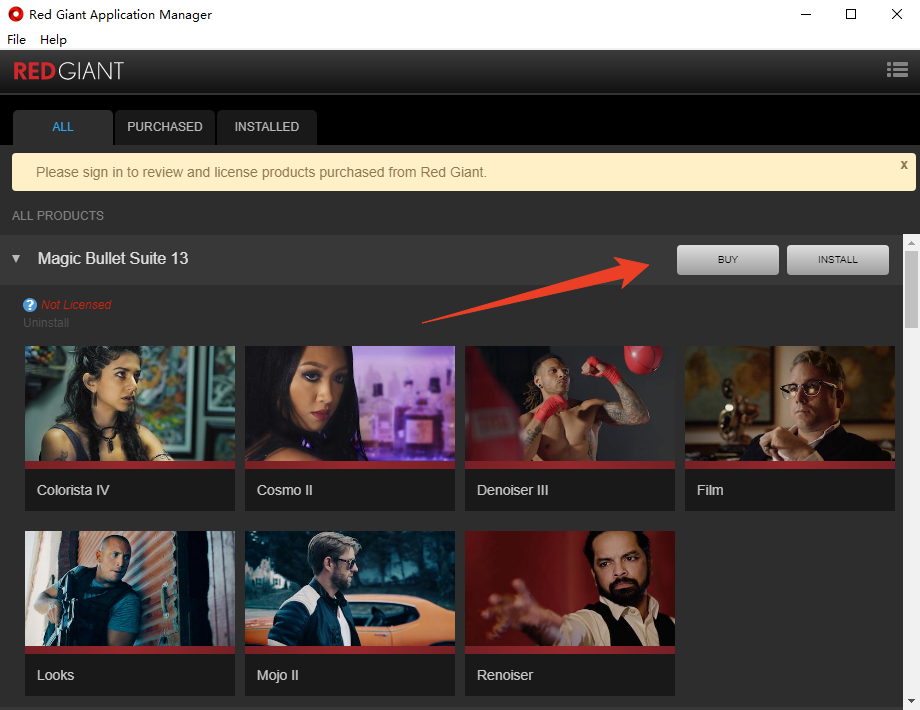
Task: Click the blue help question mark icon
Action: coord(30,305)
